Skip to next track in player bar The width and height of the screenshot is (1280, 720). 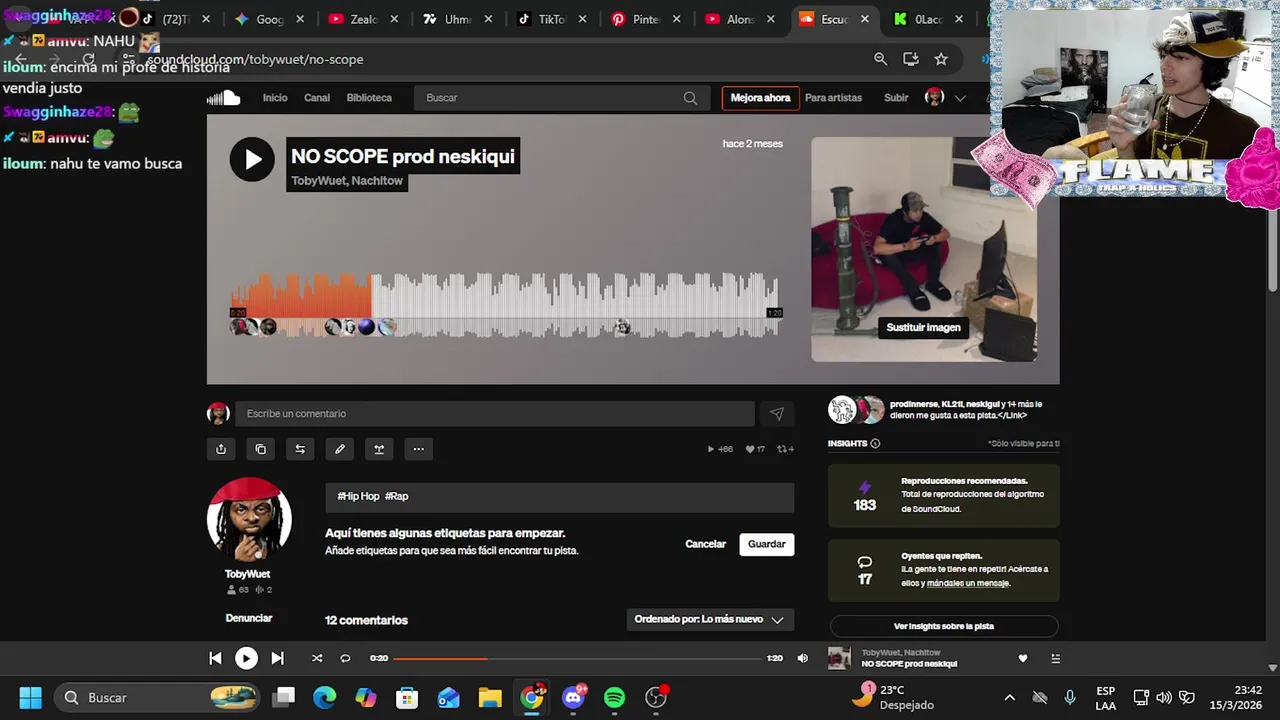[x=277, y=658]
